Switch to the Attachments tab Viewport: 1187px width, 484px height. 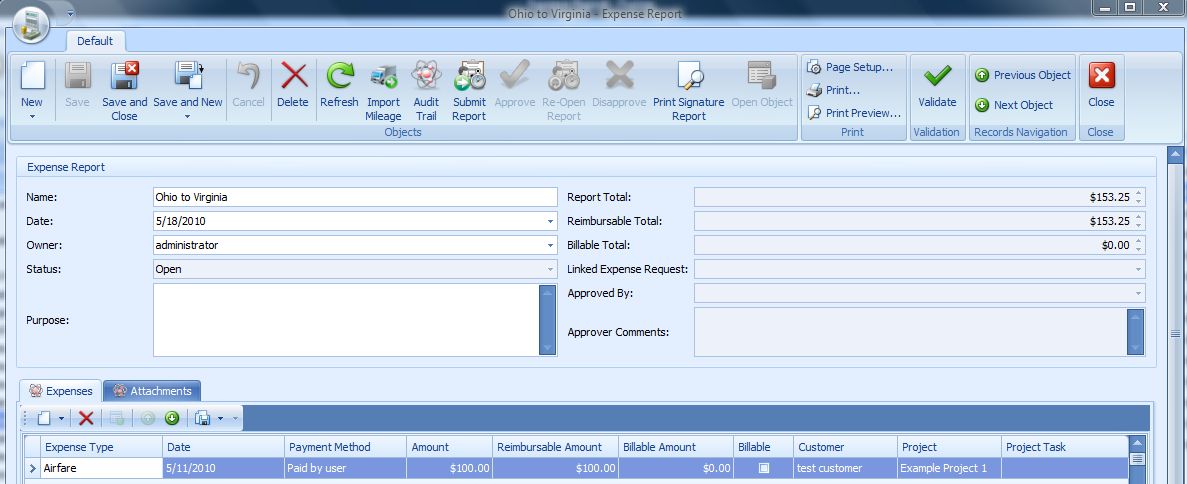(x=152, y=391)
